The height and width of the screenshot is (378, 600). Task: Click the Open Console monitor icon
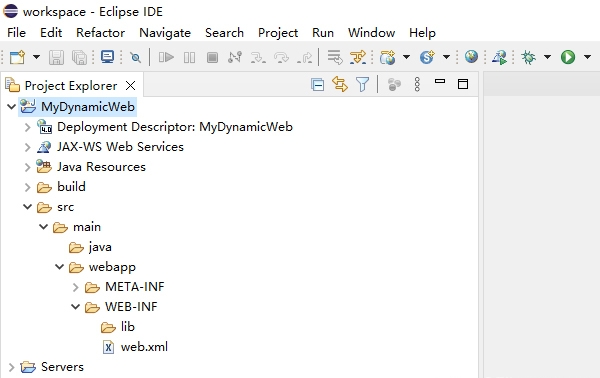click(x=107, y=57)
